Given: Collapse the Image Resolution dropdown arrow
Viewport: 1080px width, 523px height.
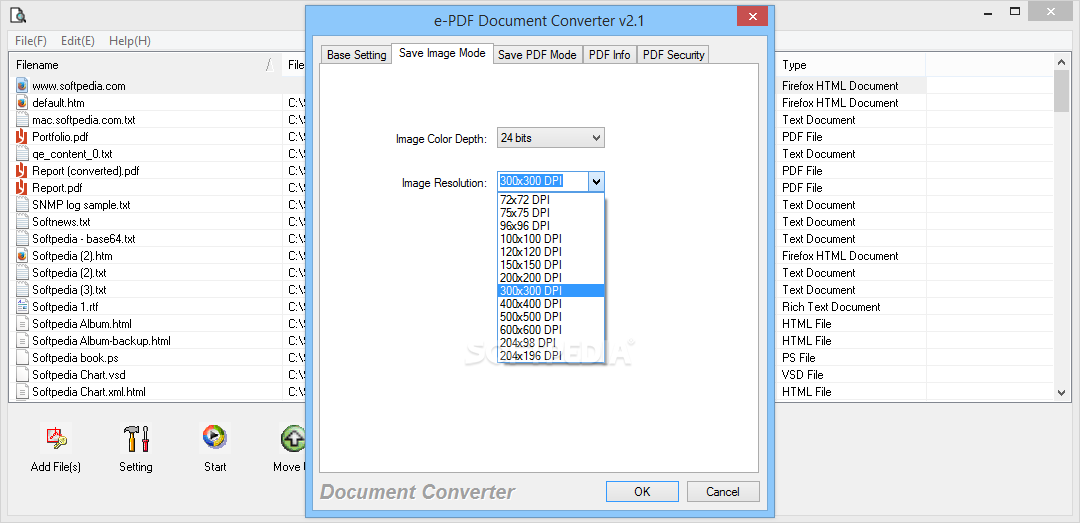Looking at the screenshot, I should click(x=596, y=182).
